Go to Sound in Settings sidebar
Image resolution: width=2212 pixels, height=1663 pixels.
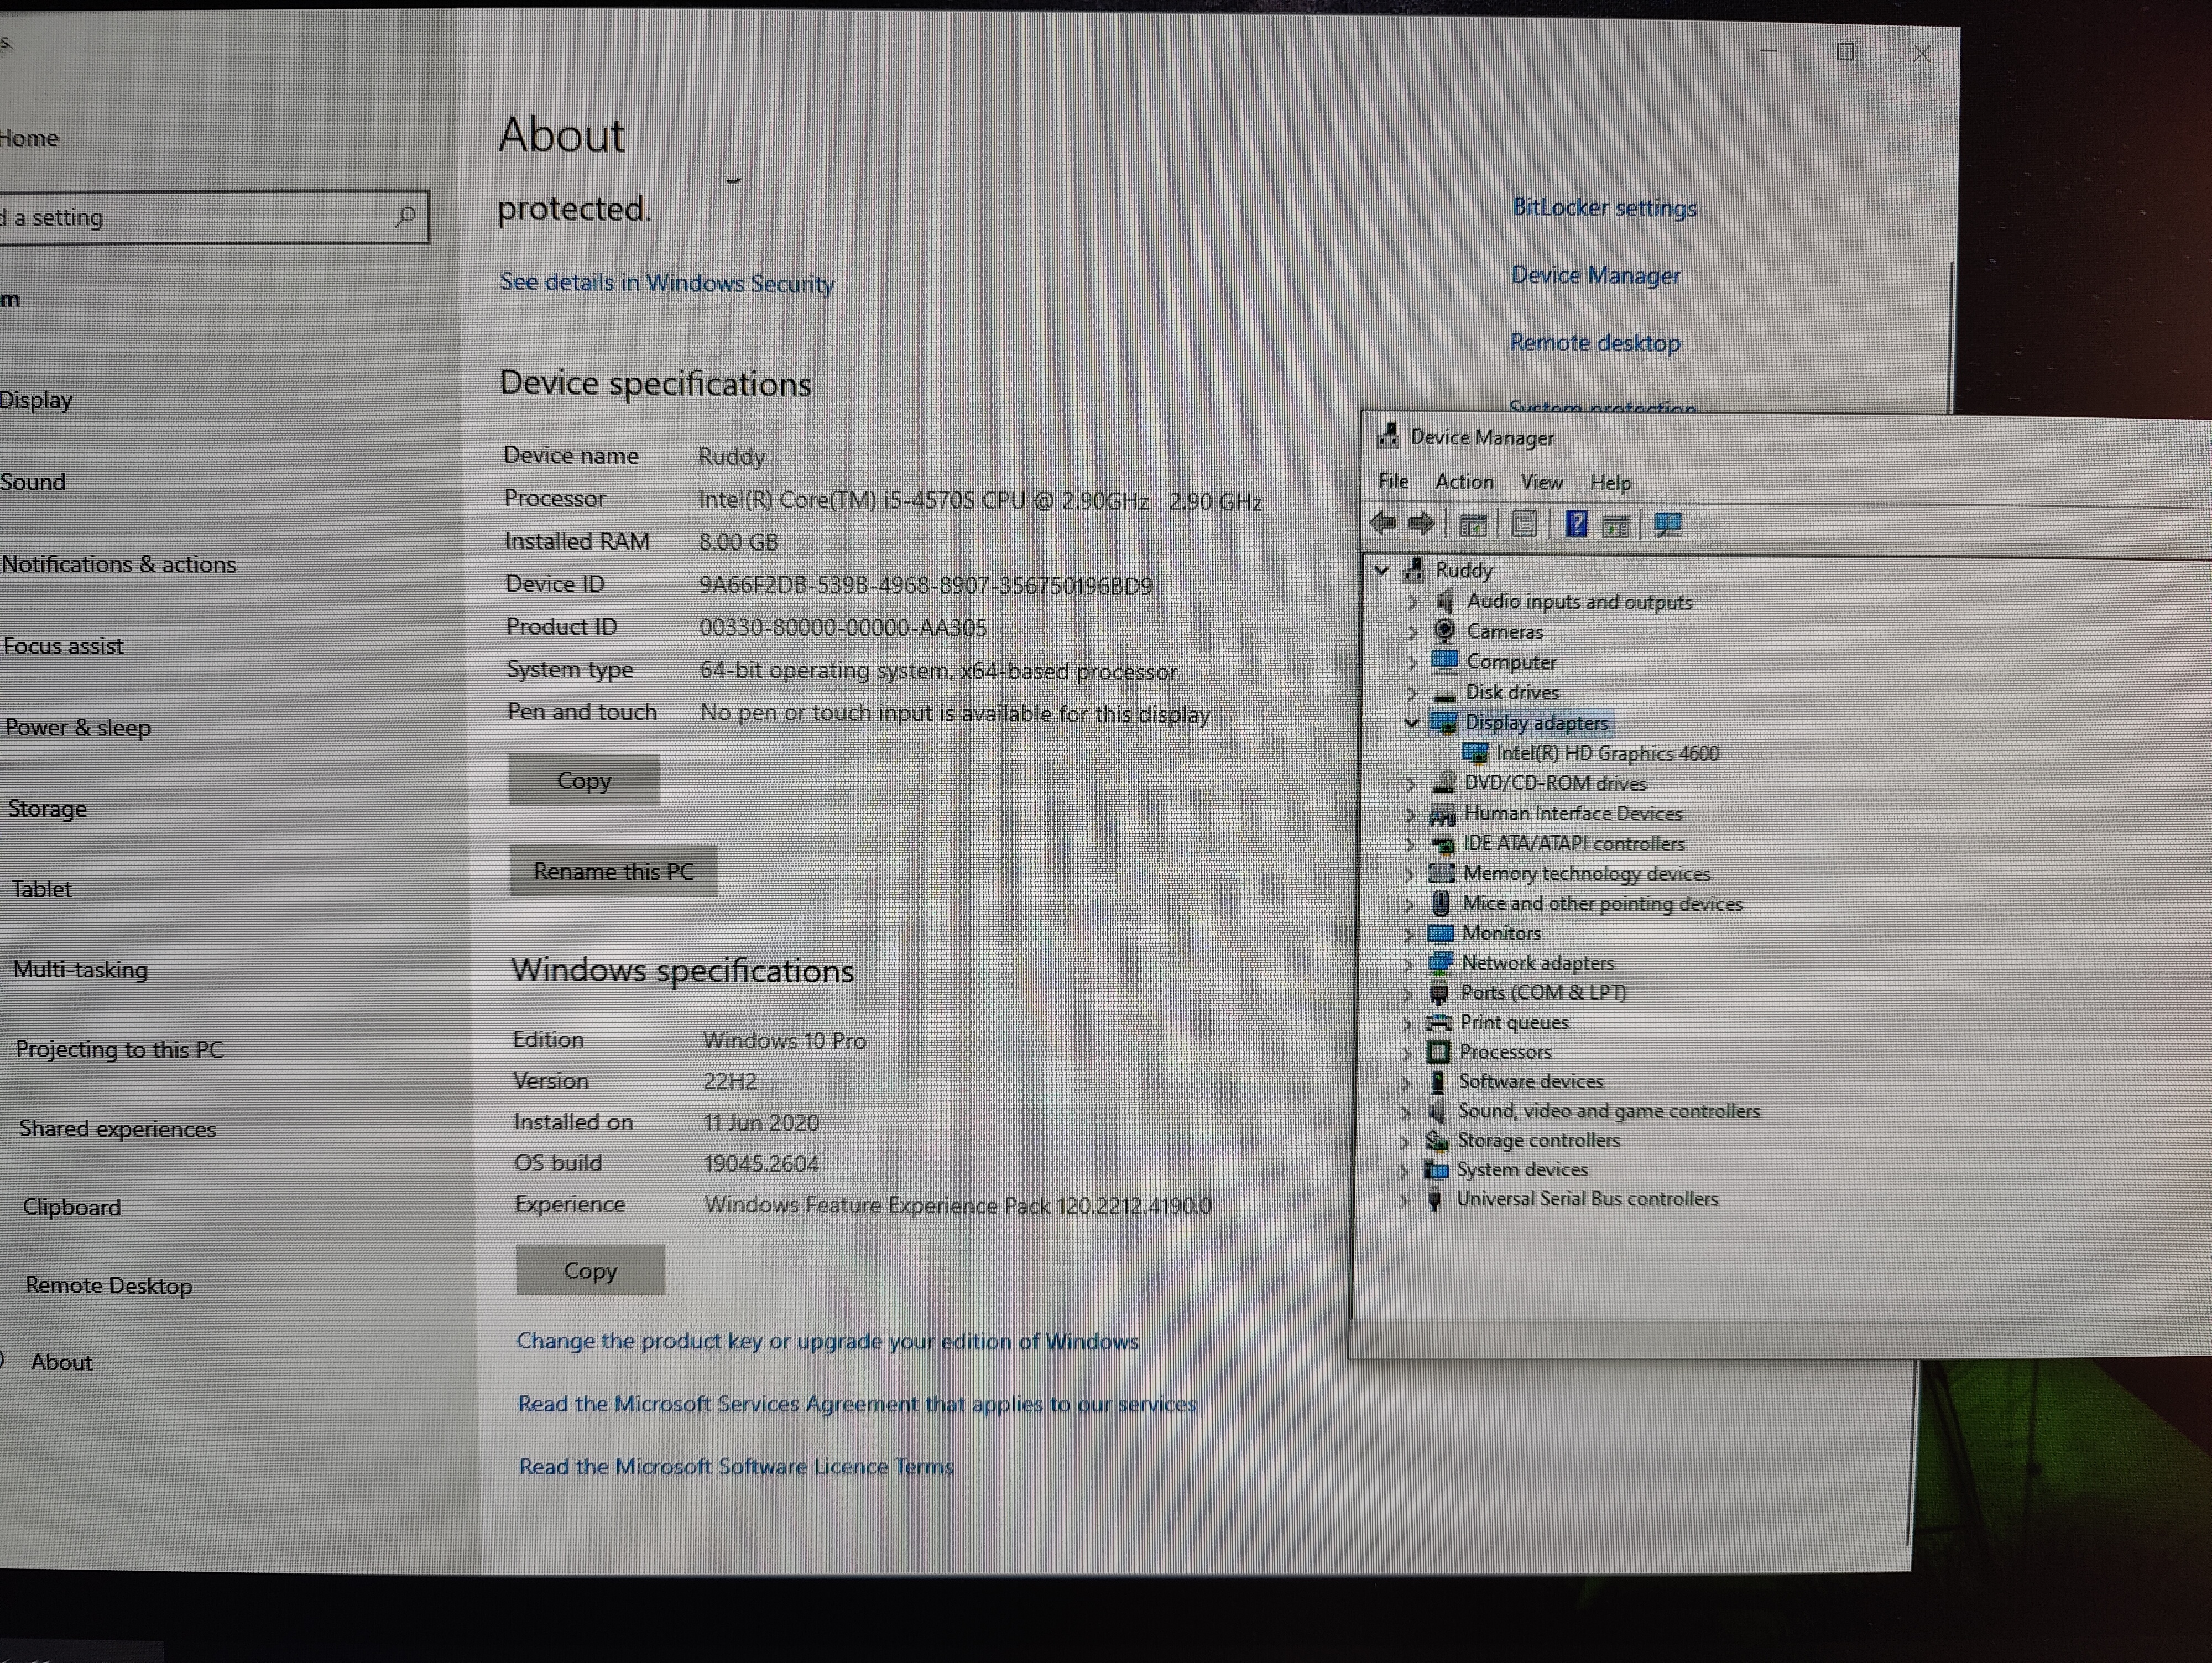(33, 482)
